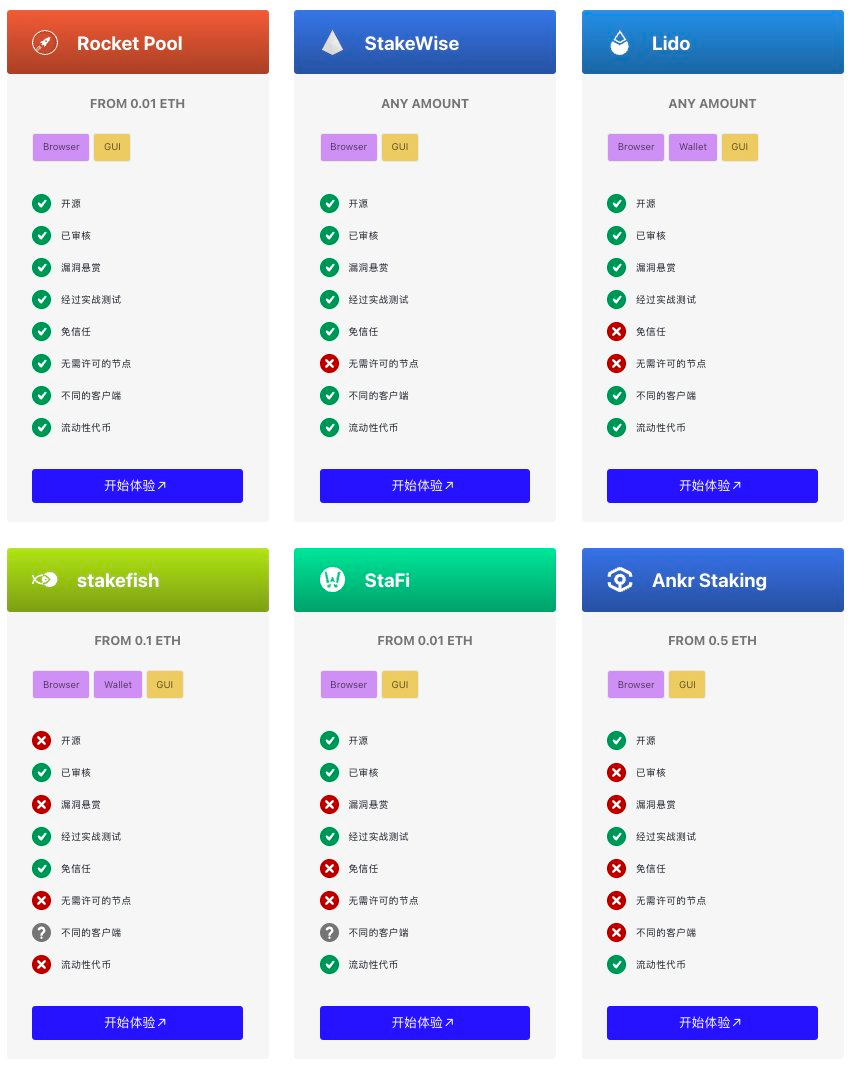Click the Lido droplet logo icon

[x=619, y=43]
